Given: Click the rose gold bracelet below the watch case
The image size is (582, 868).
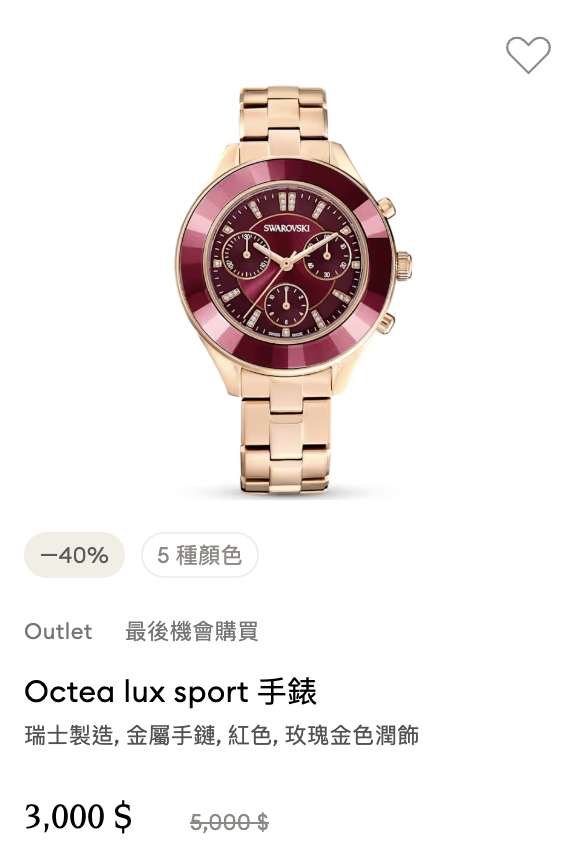Looking at the screenshot, I should click(285, 437).
